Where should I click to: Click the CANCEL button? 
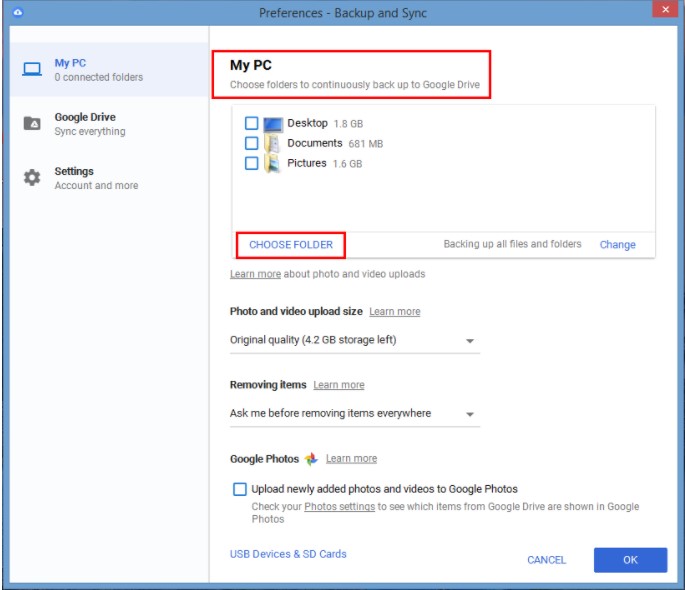click(x=547, y=560)
